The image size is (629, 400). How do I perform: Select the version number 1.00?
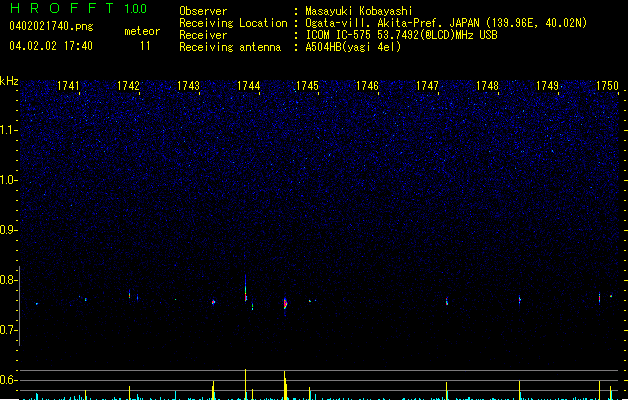coord(135,9)
